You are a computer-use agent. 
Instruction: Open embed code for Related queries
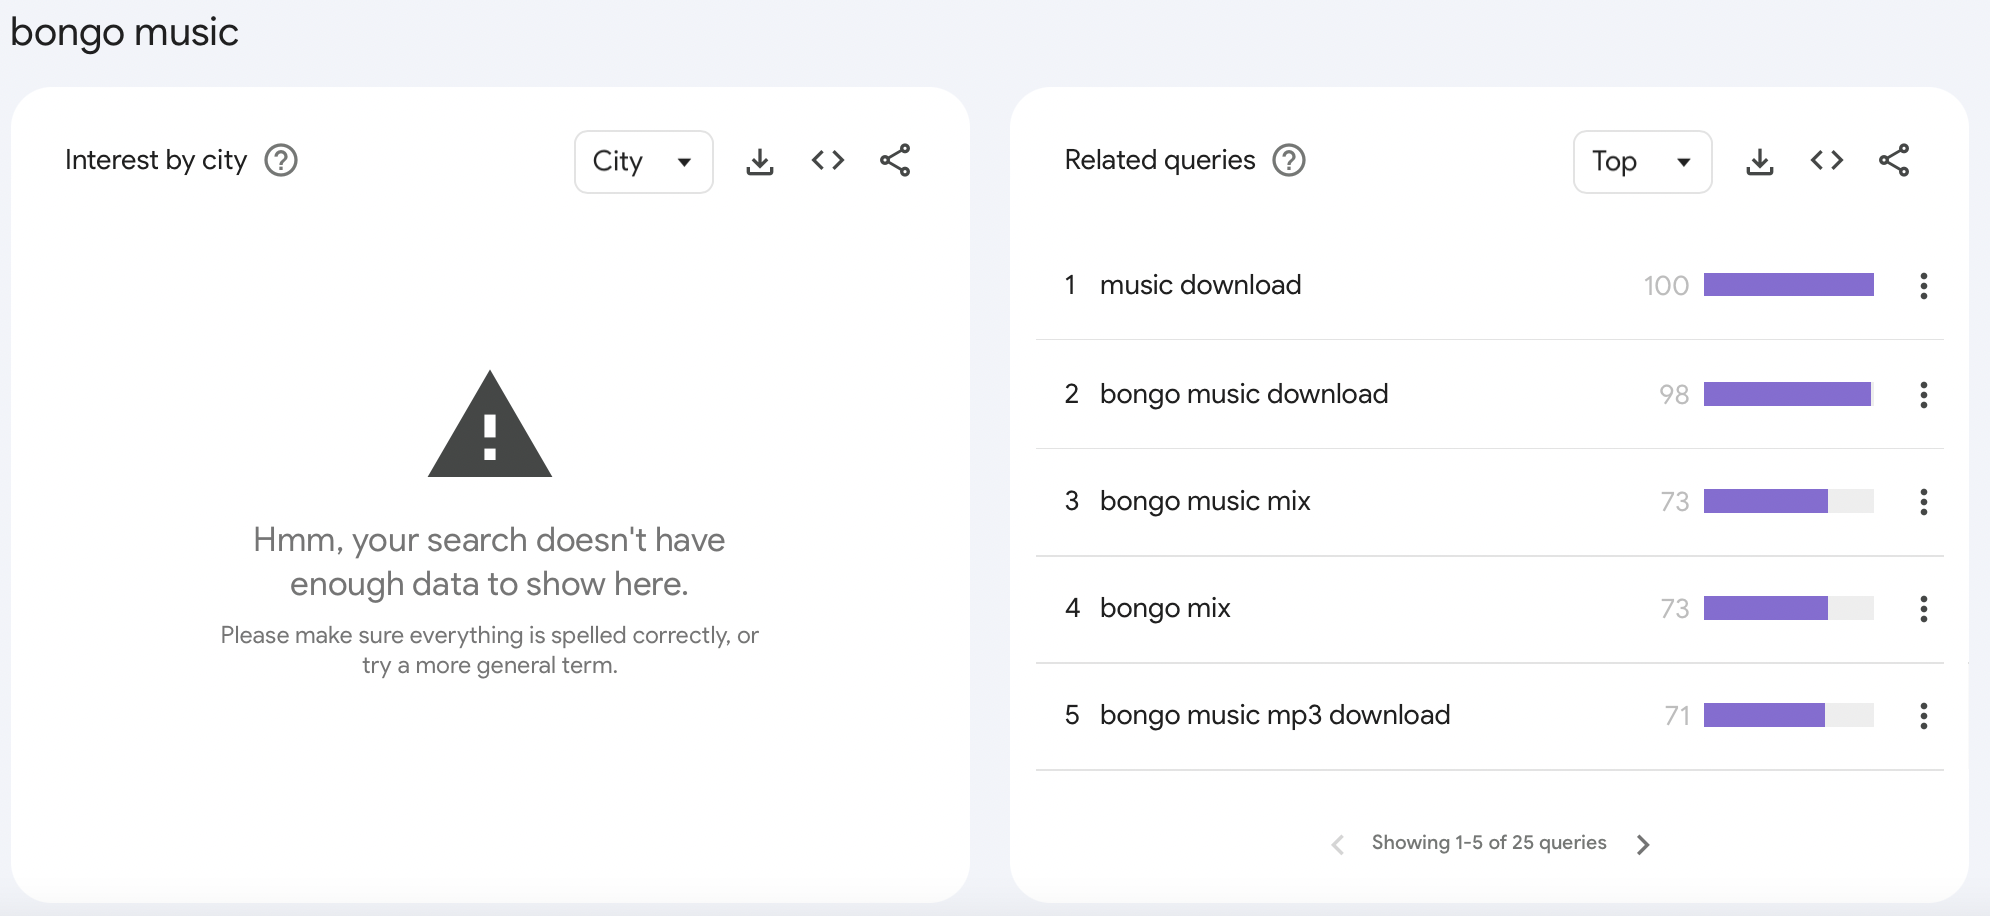click(x=1826, y=161)
